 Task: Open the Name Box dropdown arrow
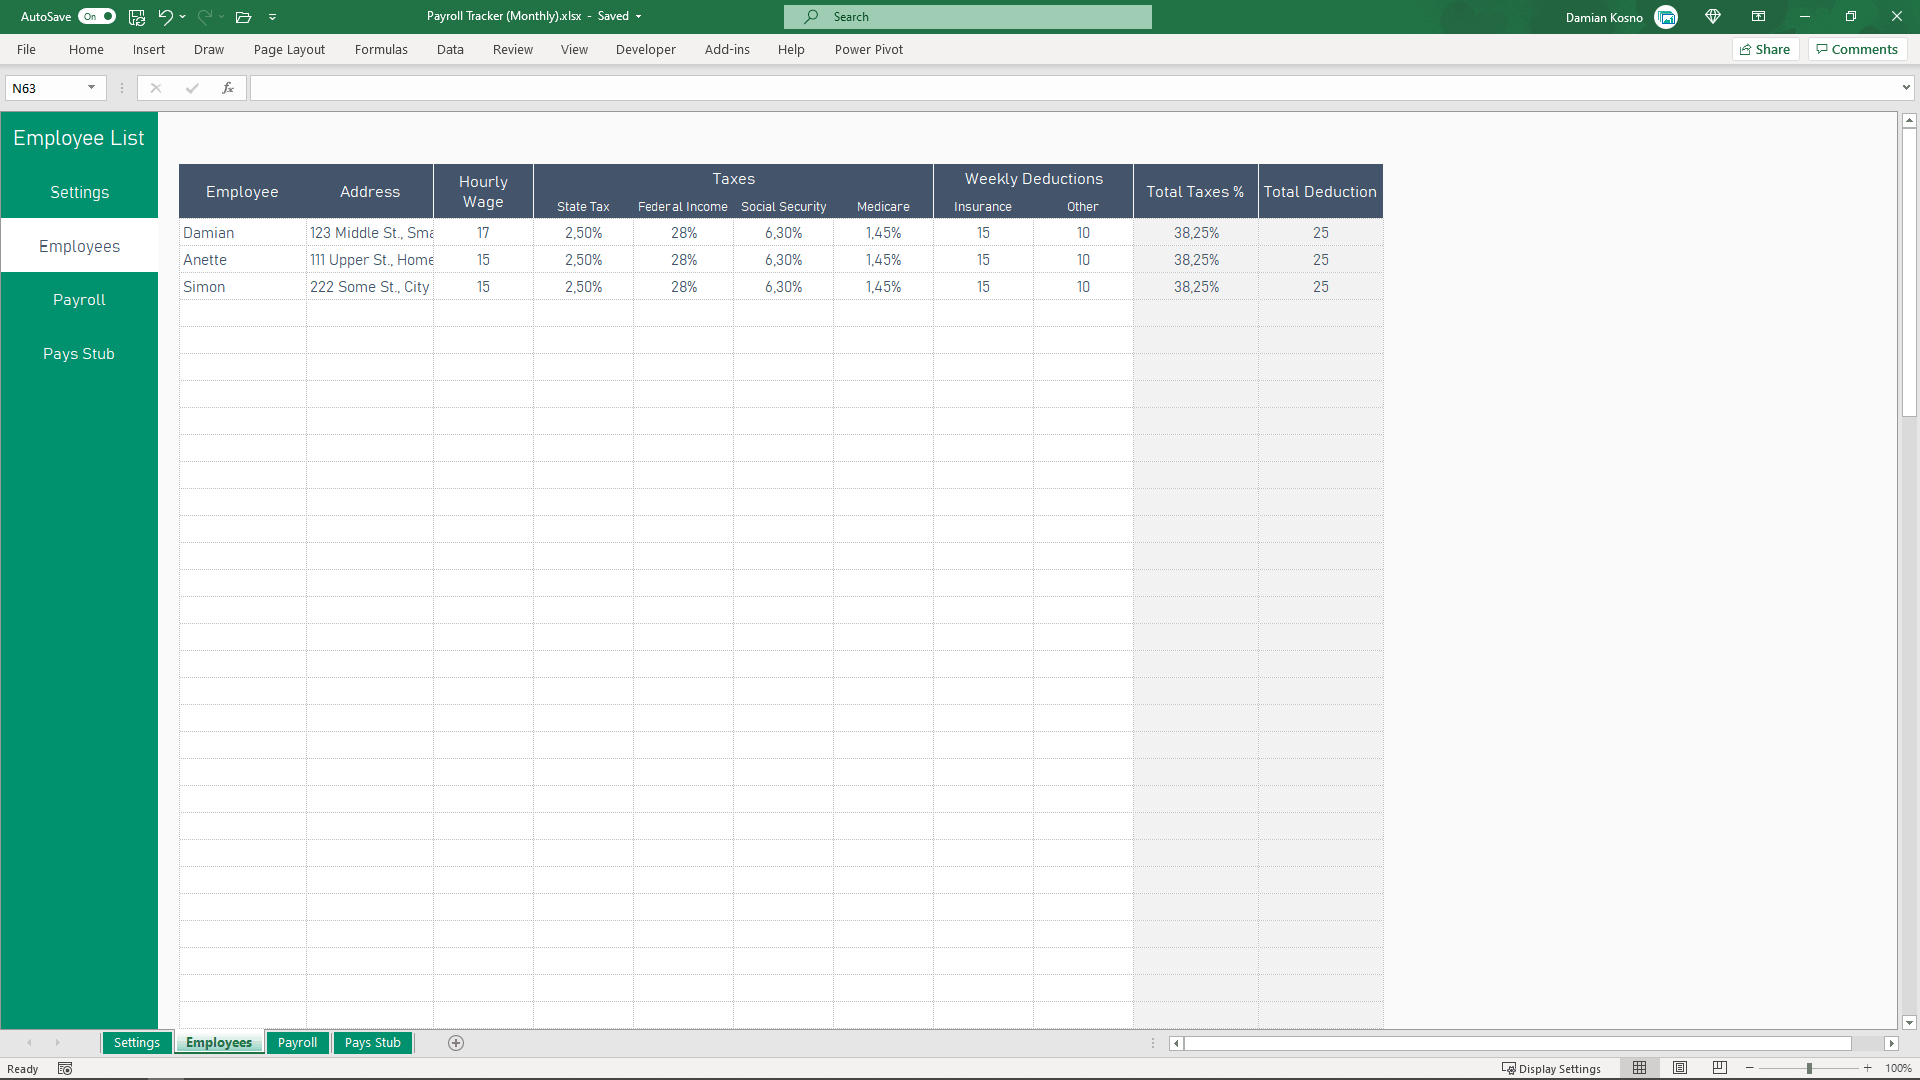point(92,88)
